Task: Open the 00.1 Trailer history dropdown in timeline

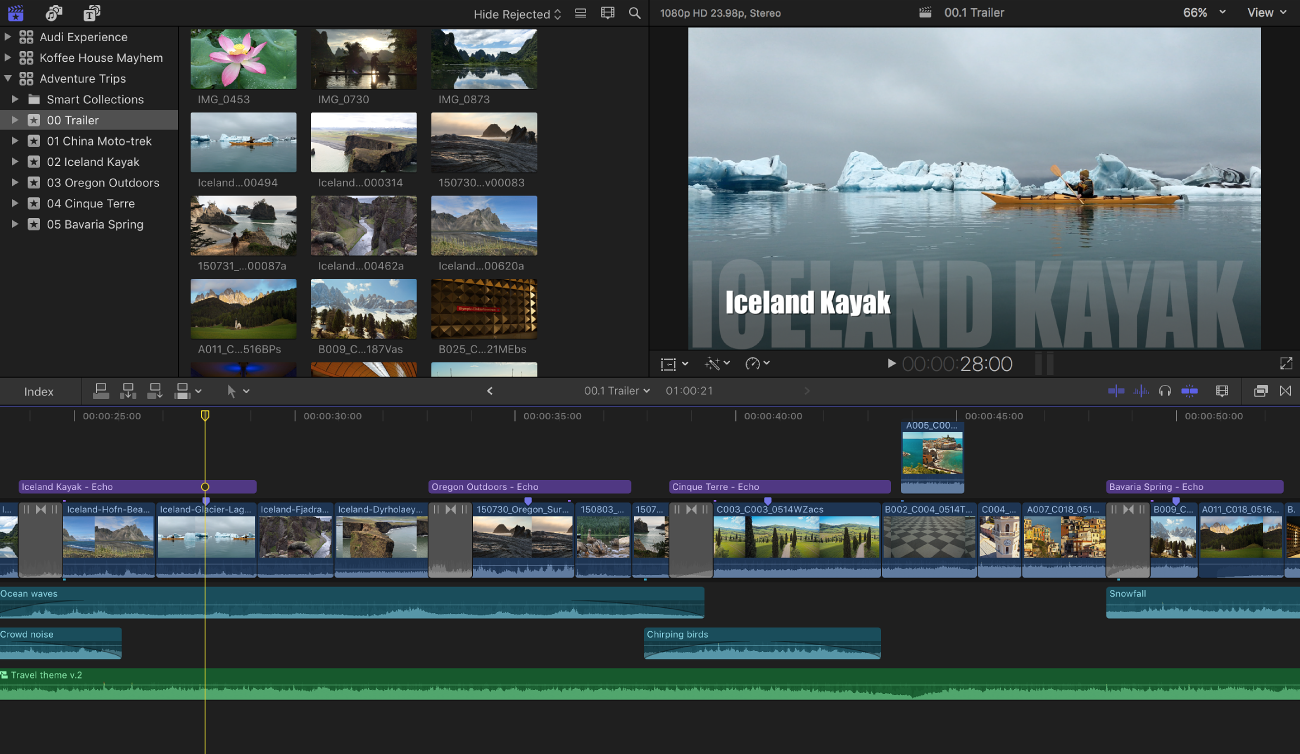Action: 617,391
